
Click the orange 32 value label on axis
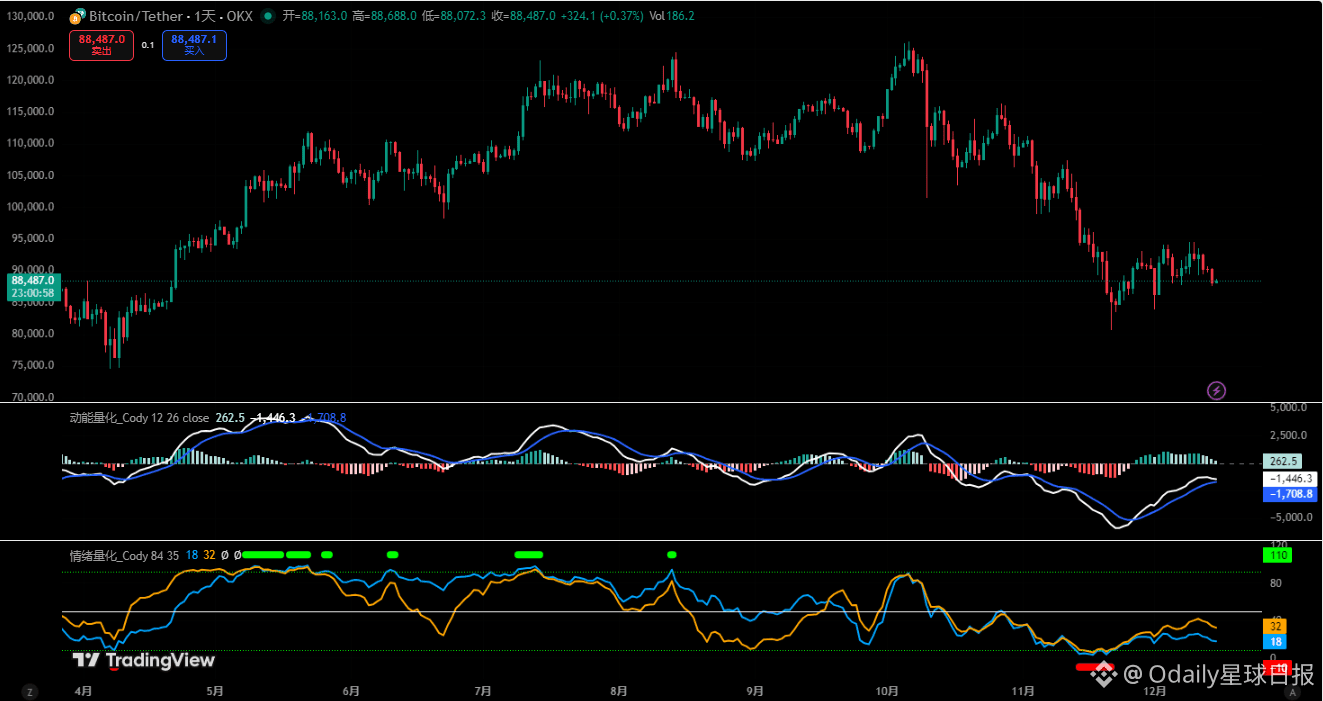(x=1276, y=626)
